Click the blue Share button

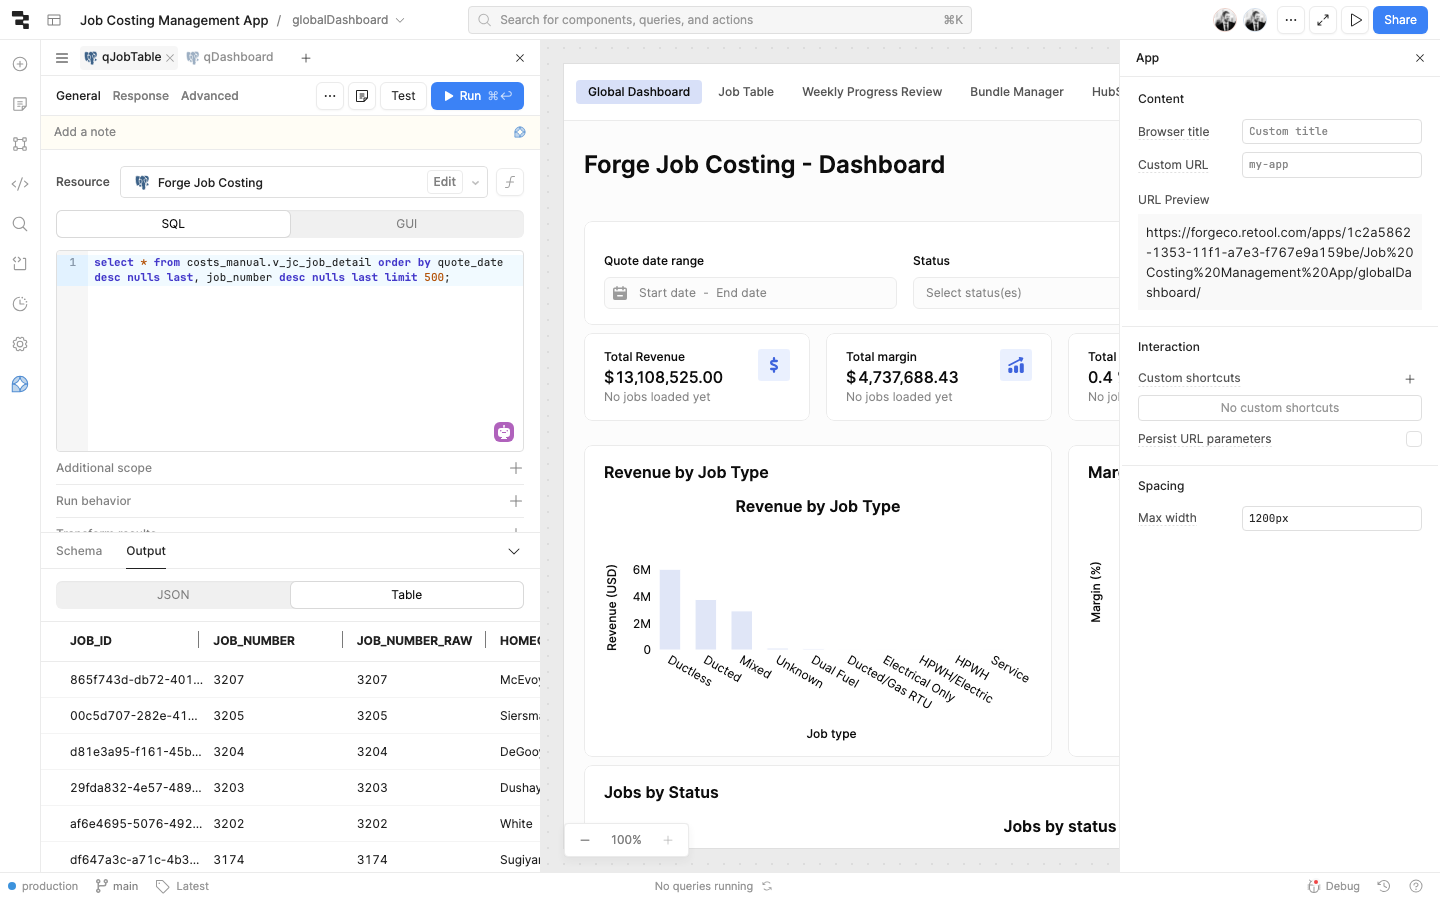click(x=1399, y=20)
